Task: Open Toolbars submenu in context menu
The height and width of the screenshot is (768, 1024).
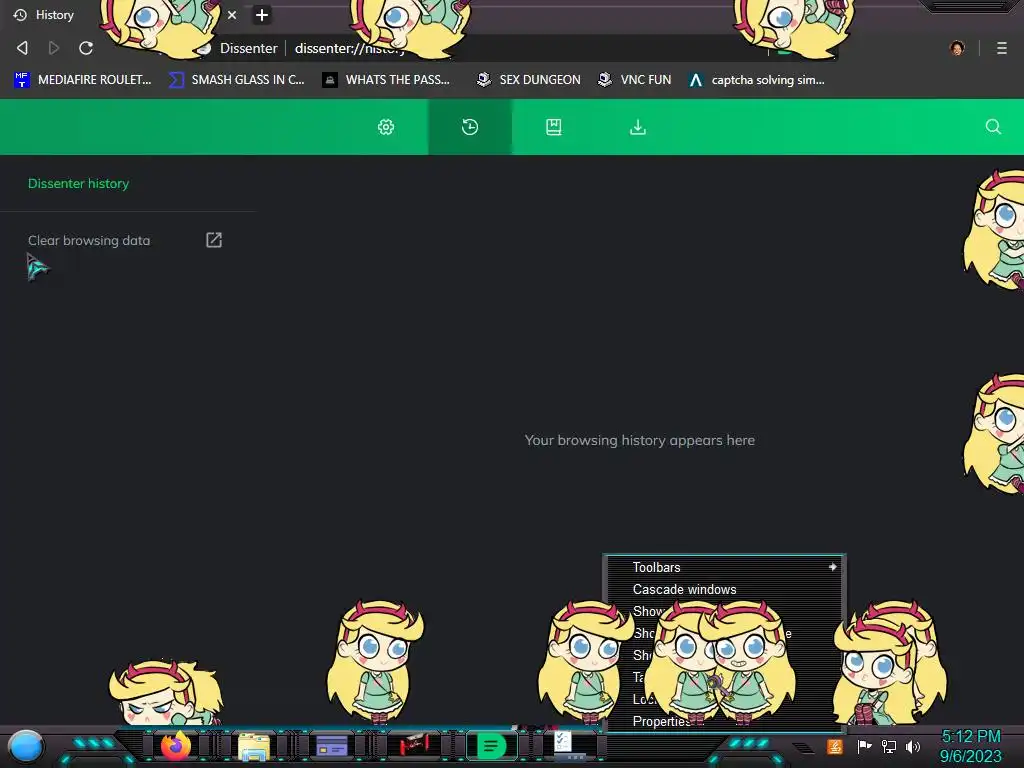Action: coord(724,567)
